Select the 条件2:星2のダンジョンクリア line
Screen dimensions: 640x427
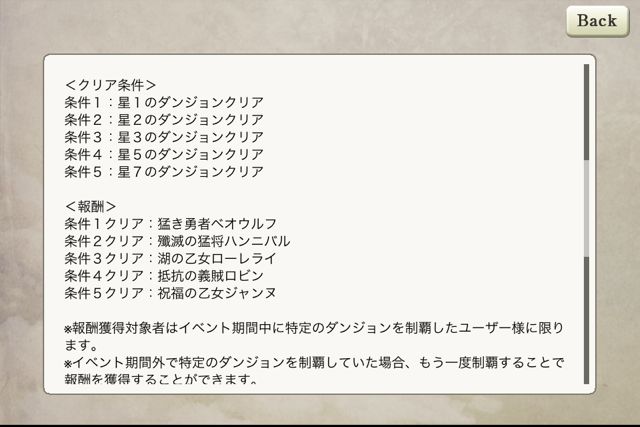click(x=164, y=120)
